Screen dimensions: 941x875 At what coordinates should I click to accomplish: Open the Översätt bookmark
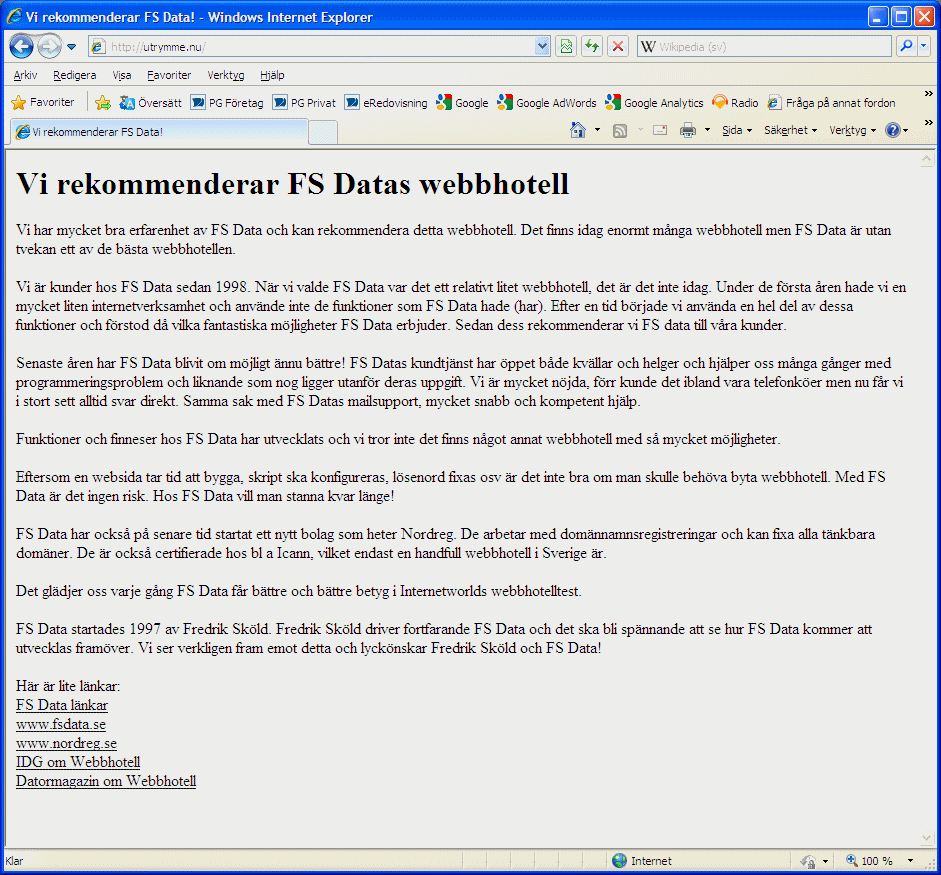[x=151, y=103]
